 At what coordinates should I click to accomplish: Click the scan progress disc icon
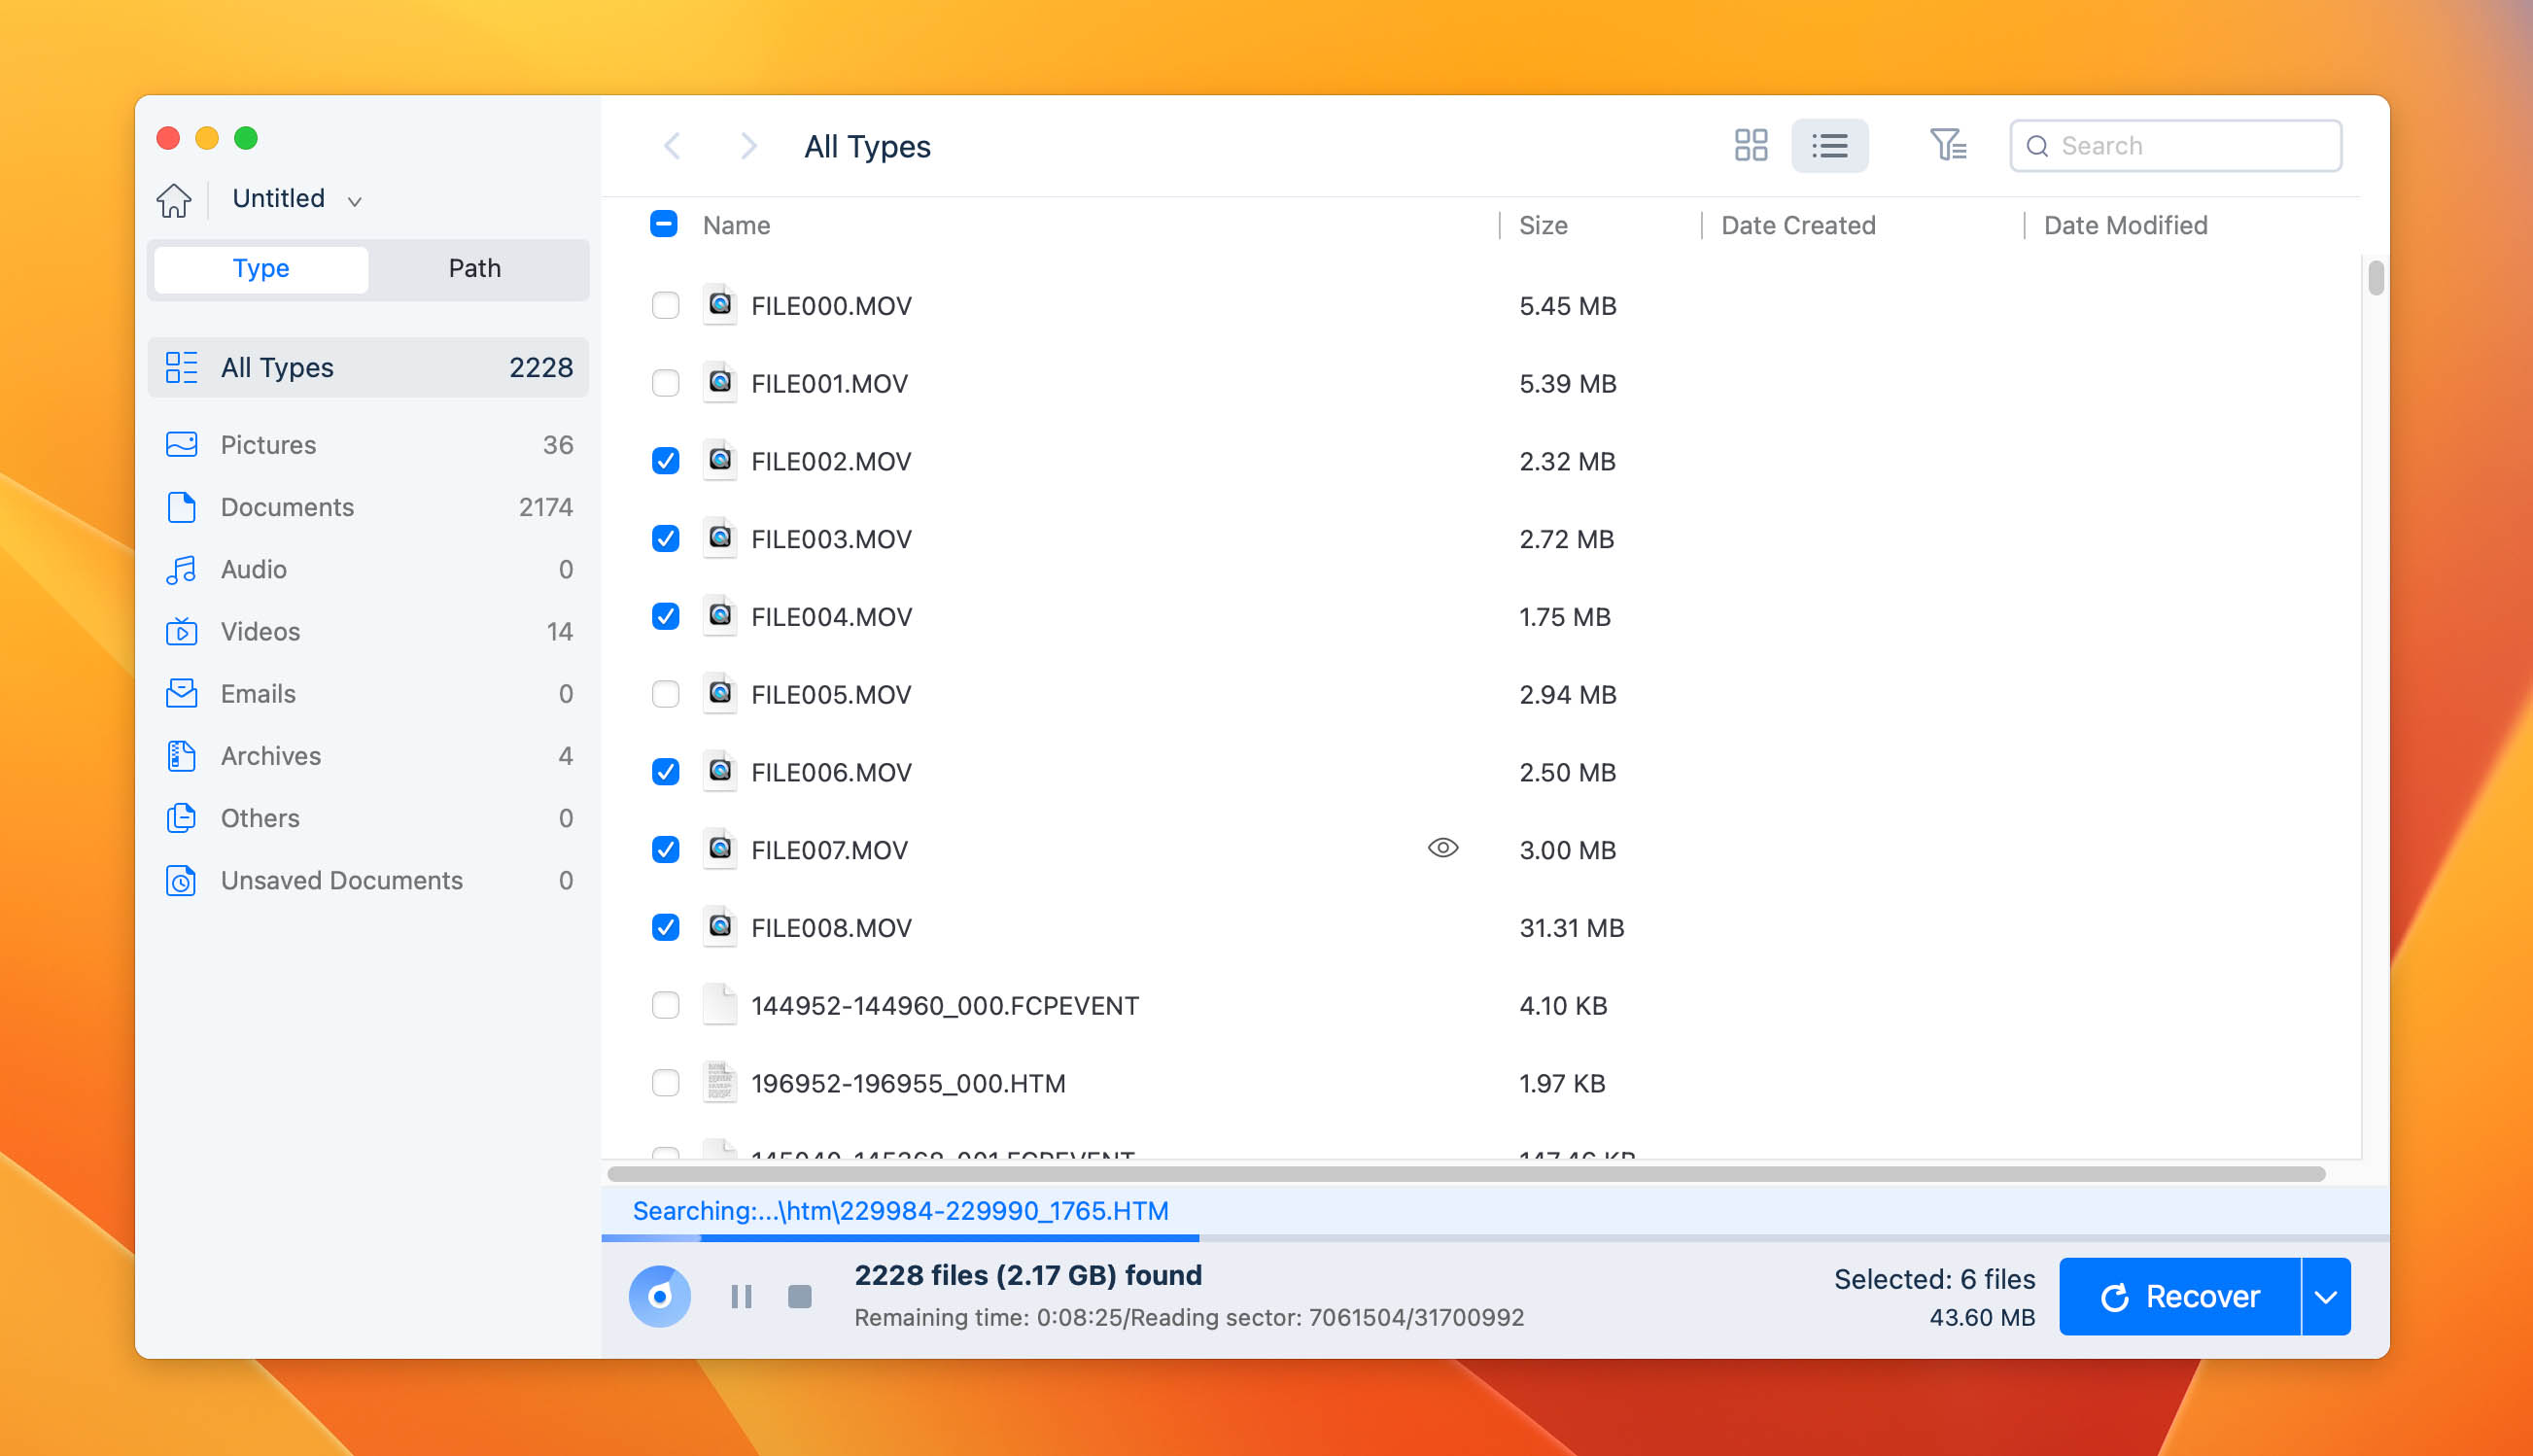(659, 1297)
